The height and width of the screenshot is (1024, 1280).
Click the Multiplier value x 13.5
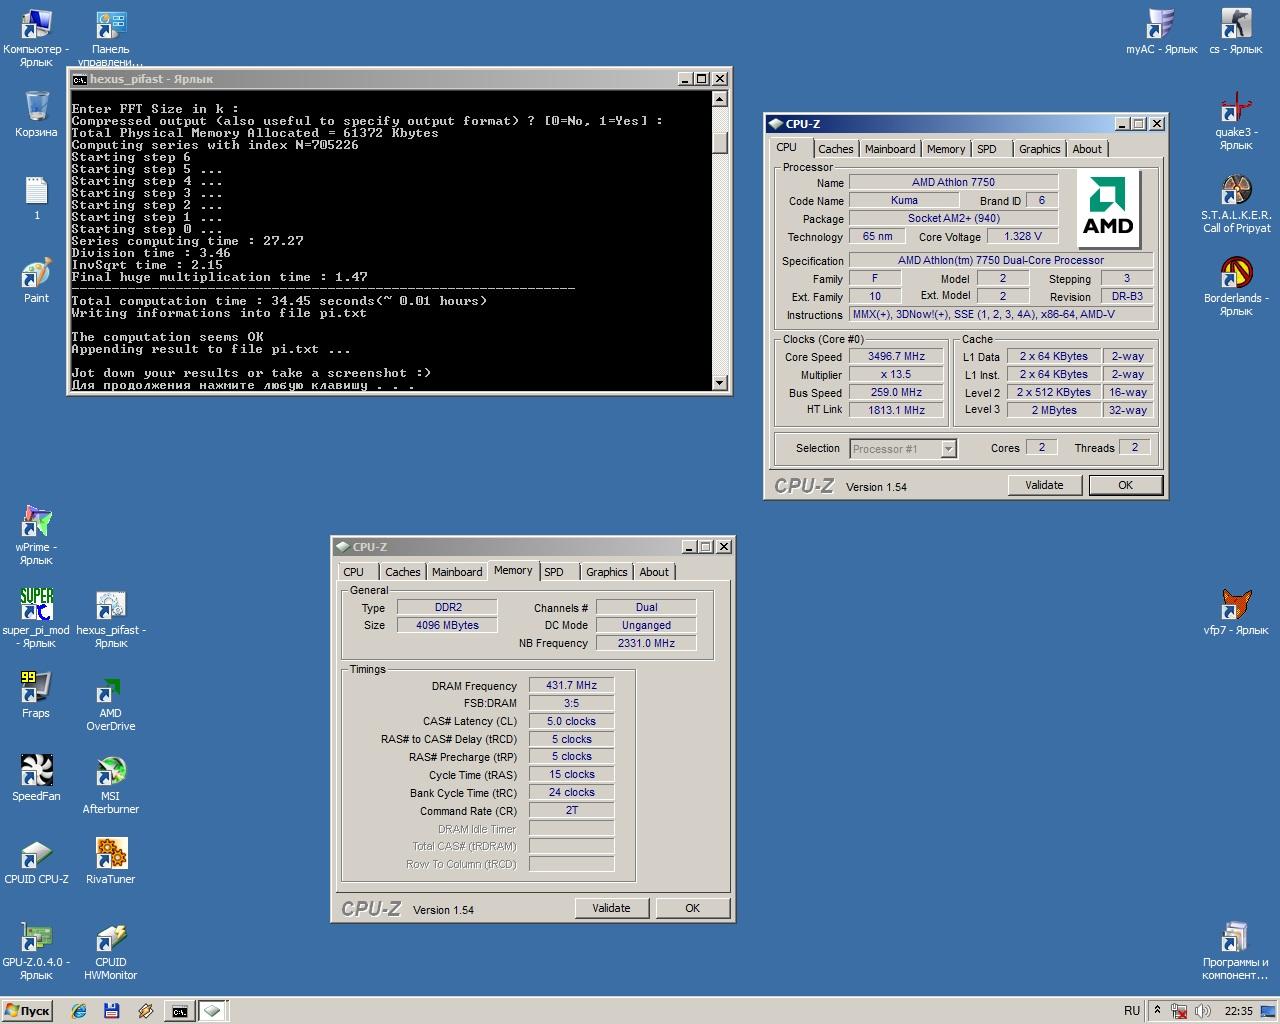click(x=896, y=374)
